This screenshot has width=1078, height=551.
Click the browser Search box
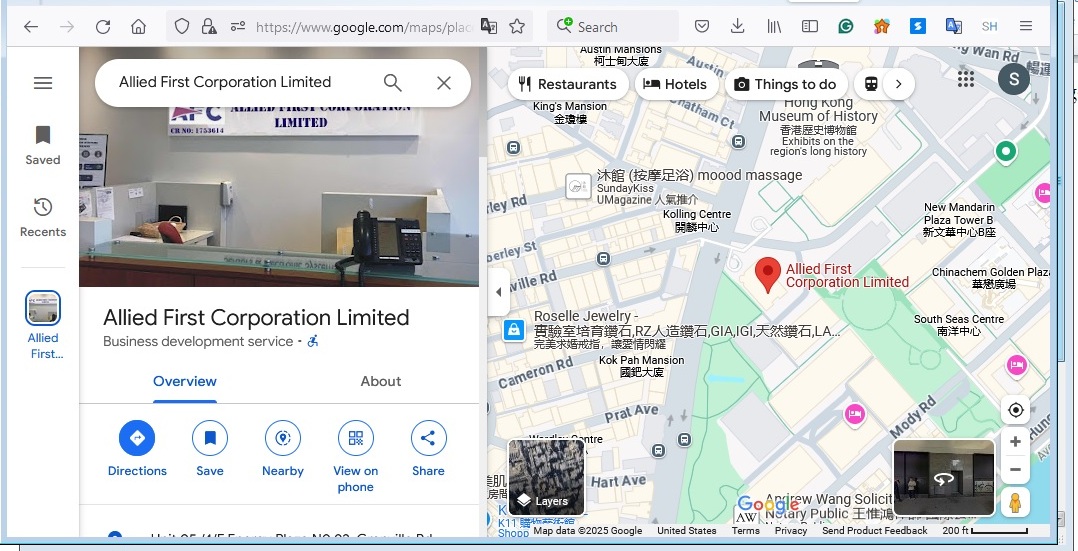coord(613,27)
